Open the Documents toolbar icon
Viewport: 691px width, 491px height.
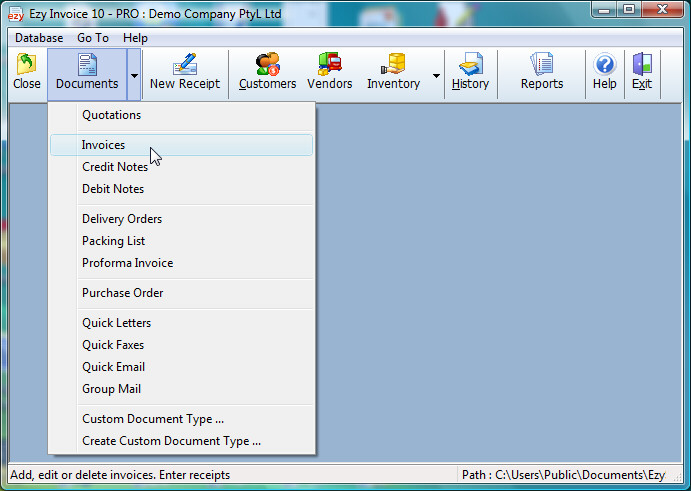[x=87, y=64]
